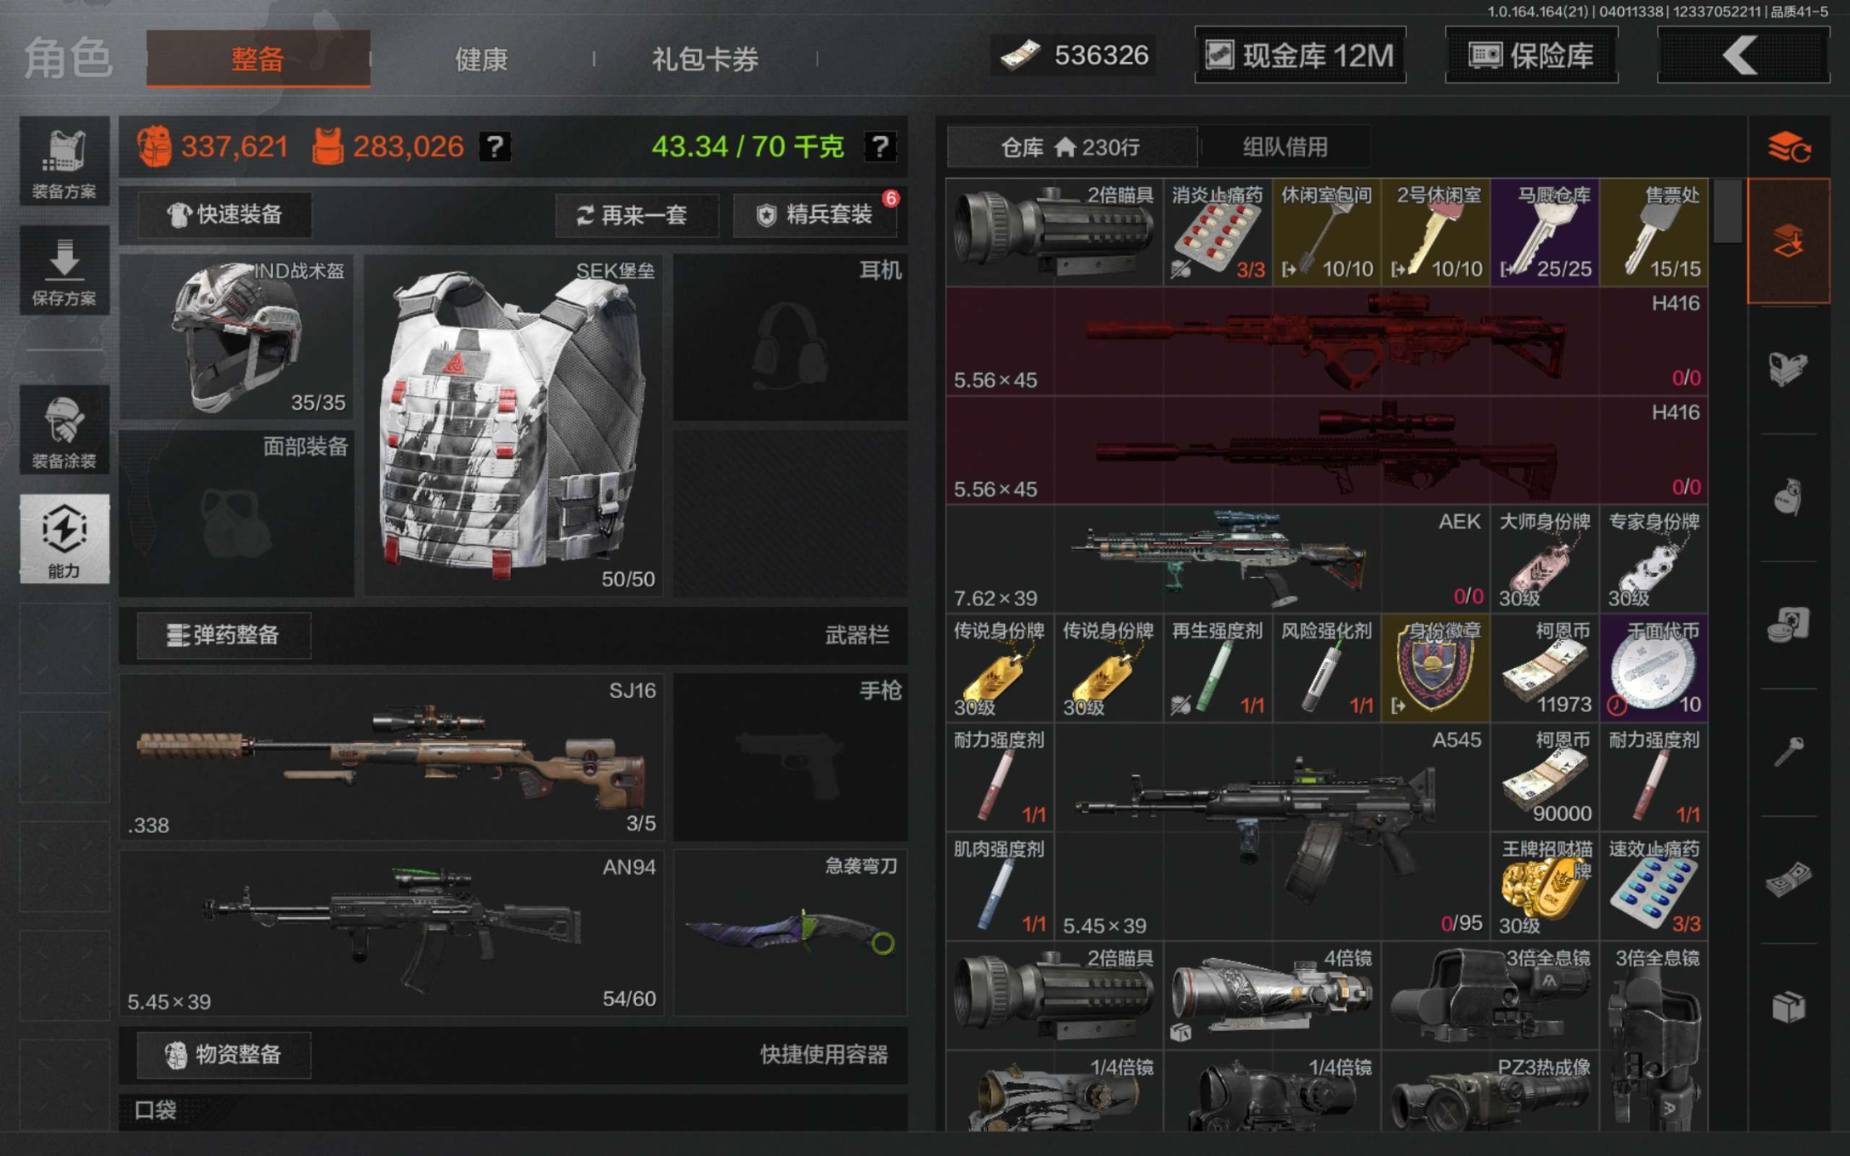Select the 王牌招财猫 gold tag
Screen dimensions: 1850x1156
[x=1545, y=886]
